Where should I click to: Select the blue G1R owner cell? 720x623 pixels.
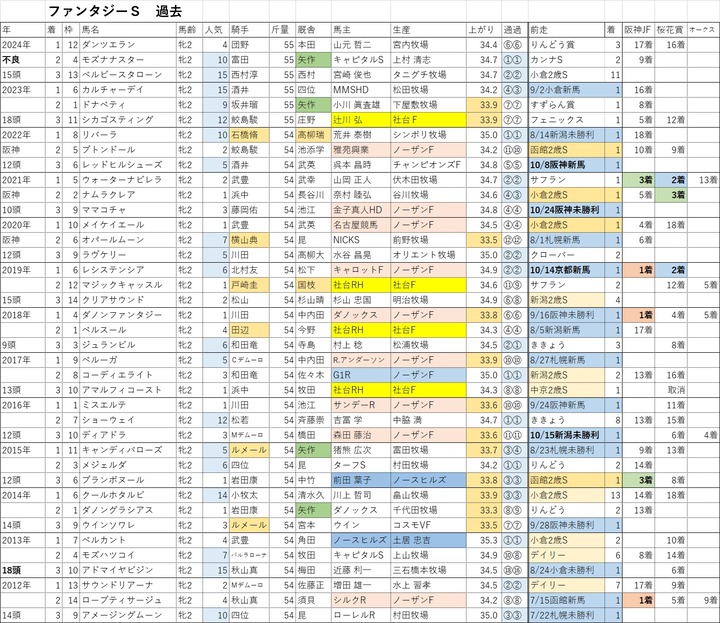361,375
